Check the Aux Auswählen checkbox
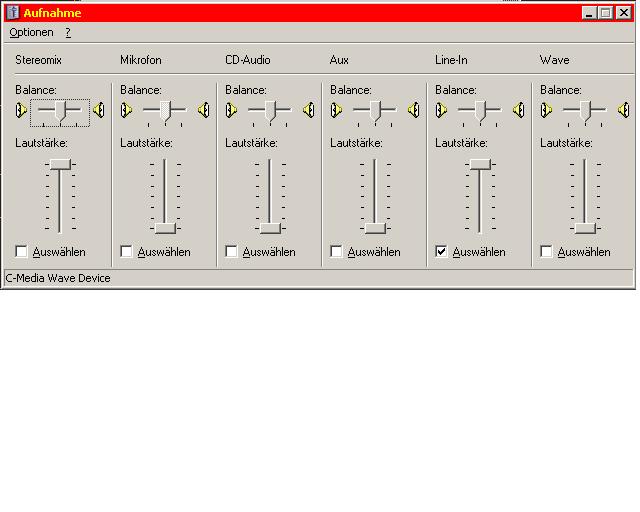The width and height of the screenshot is (640, 512). click(x=337, y=252)
